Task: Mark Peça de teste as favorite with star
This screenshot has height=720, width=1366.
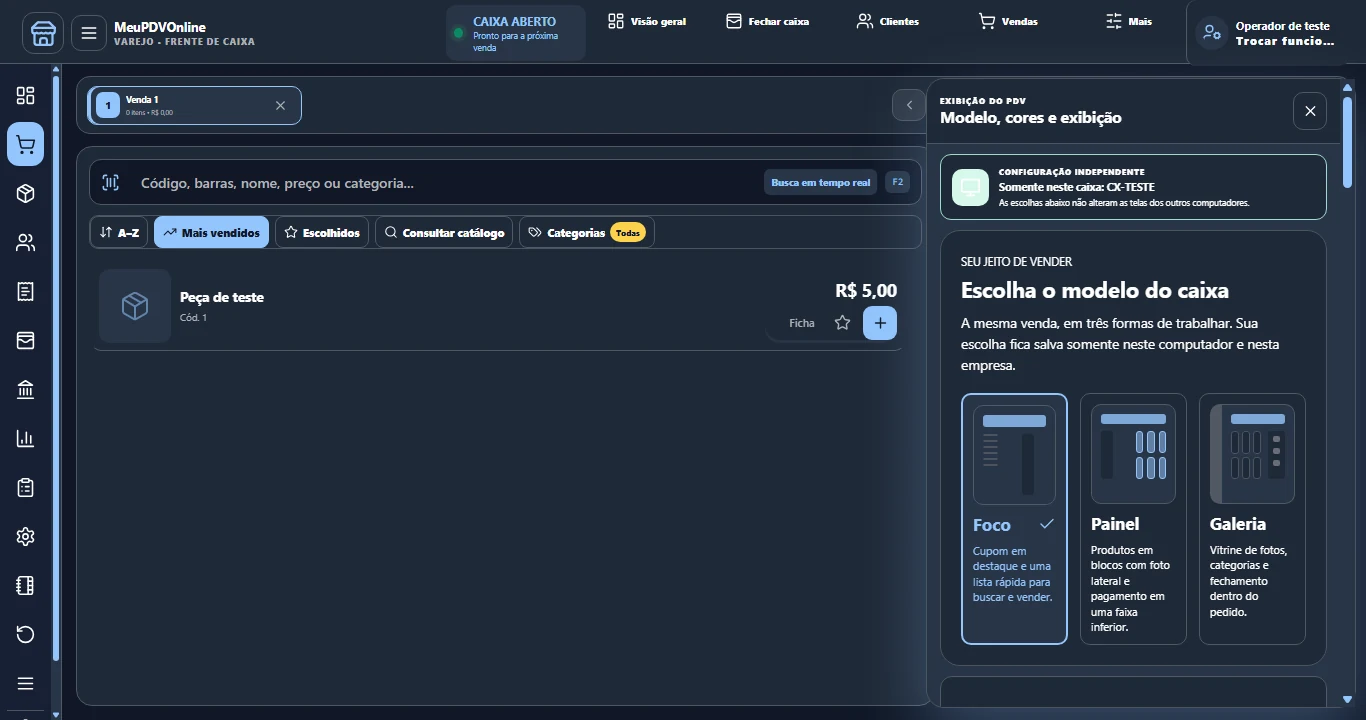Action: click(x=842, y=323)
